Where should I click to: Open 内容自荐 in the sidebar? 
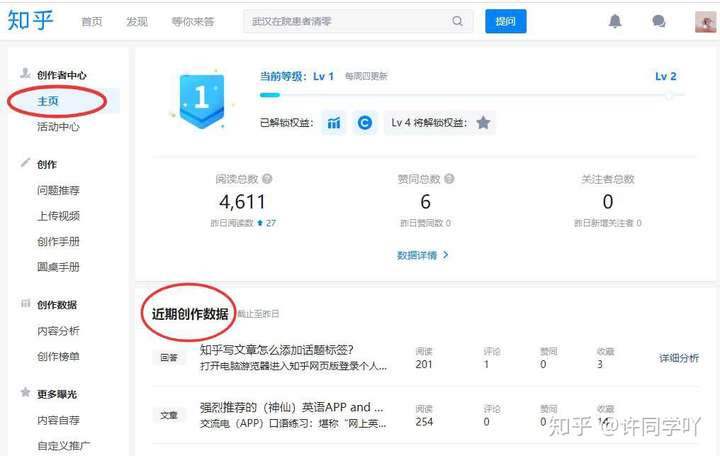pyautogui.click(x=58, y=420)
